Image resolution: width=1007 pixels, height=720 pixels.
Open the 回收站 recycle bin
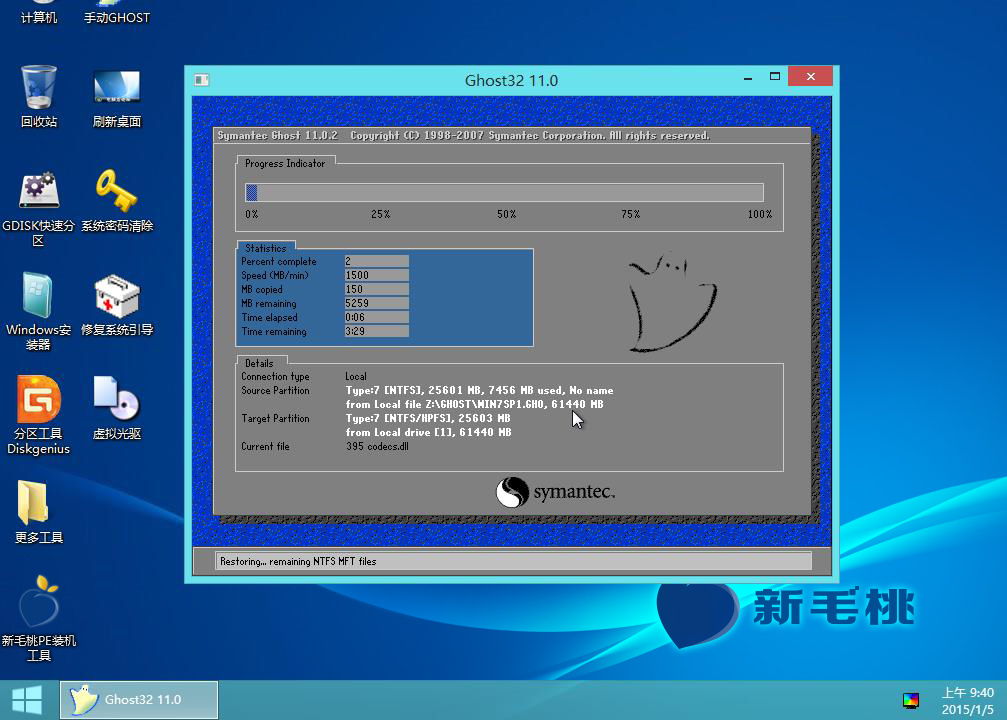coord(39,96)
